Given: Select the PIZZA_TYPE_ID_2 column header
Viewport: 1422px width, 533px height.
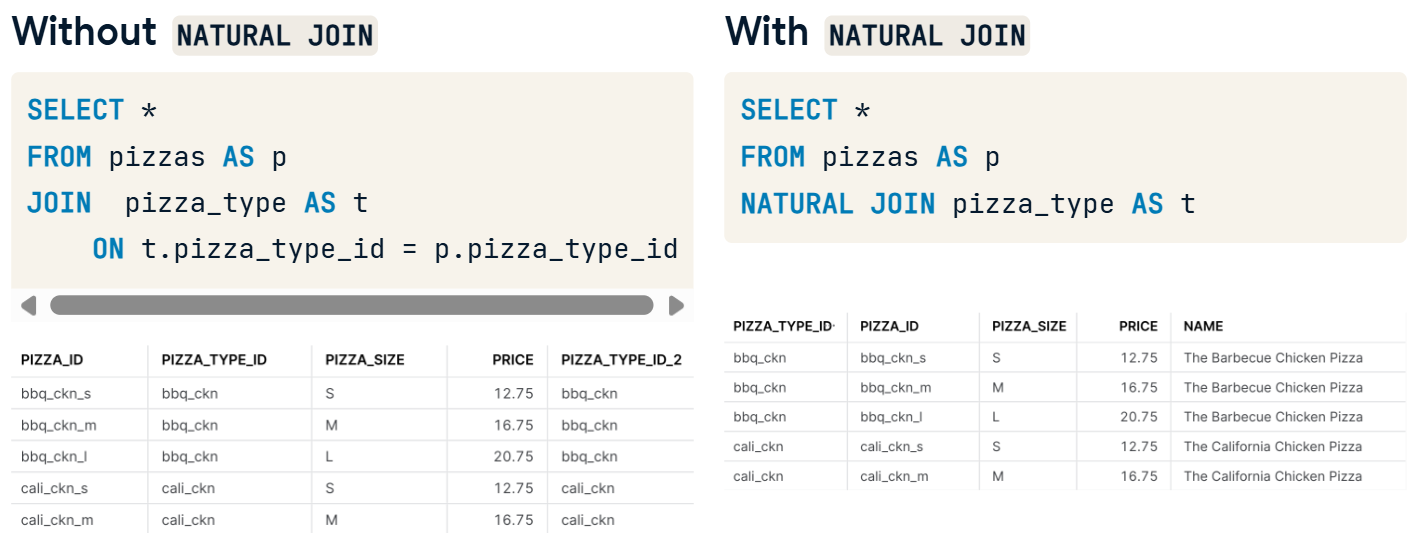Looking at the screenshot, I should [621, 360].
